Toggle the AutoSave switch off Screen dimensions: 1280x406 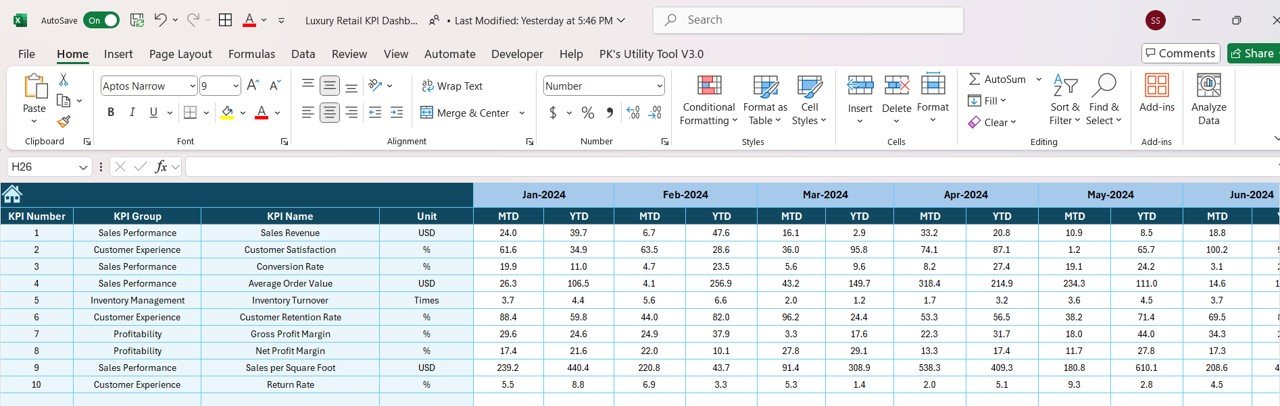100,20
